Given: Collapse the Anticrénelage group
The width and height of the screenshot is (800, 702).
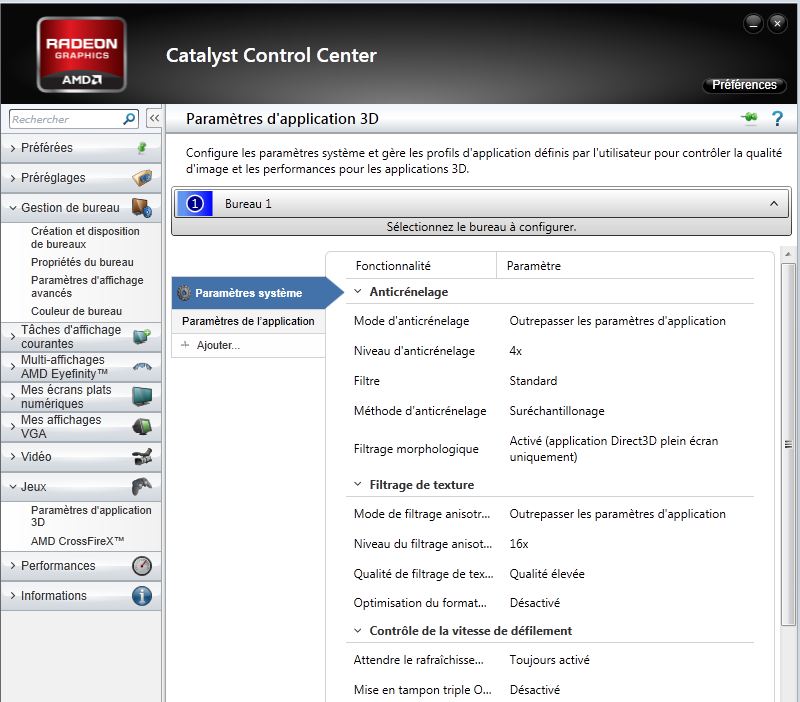Looking at the screenshot, I should click(358, 291).
